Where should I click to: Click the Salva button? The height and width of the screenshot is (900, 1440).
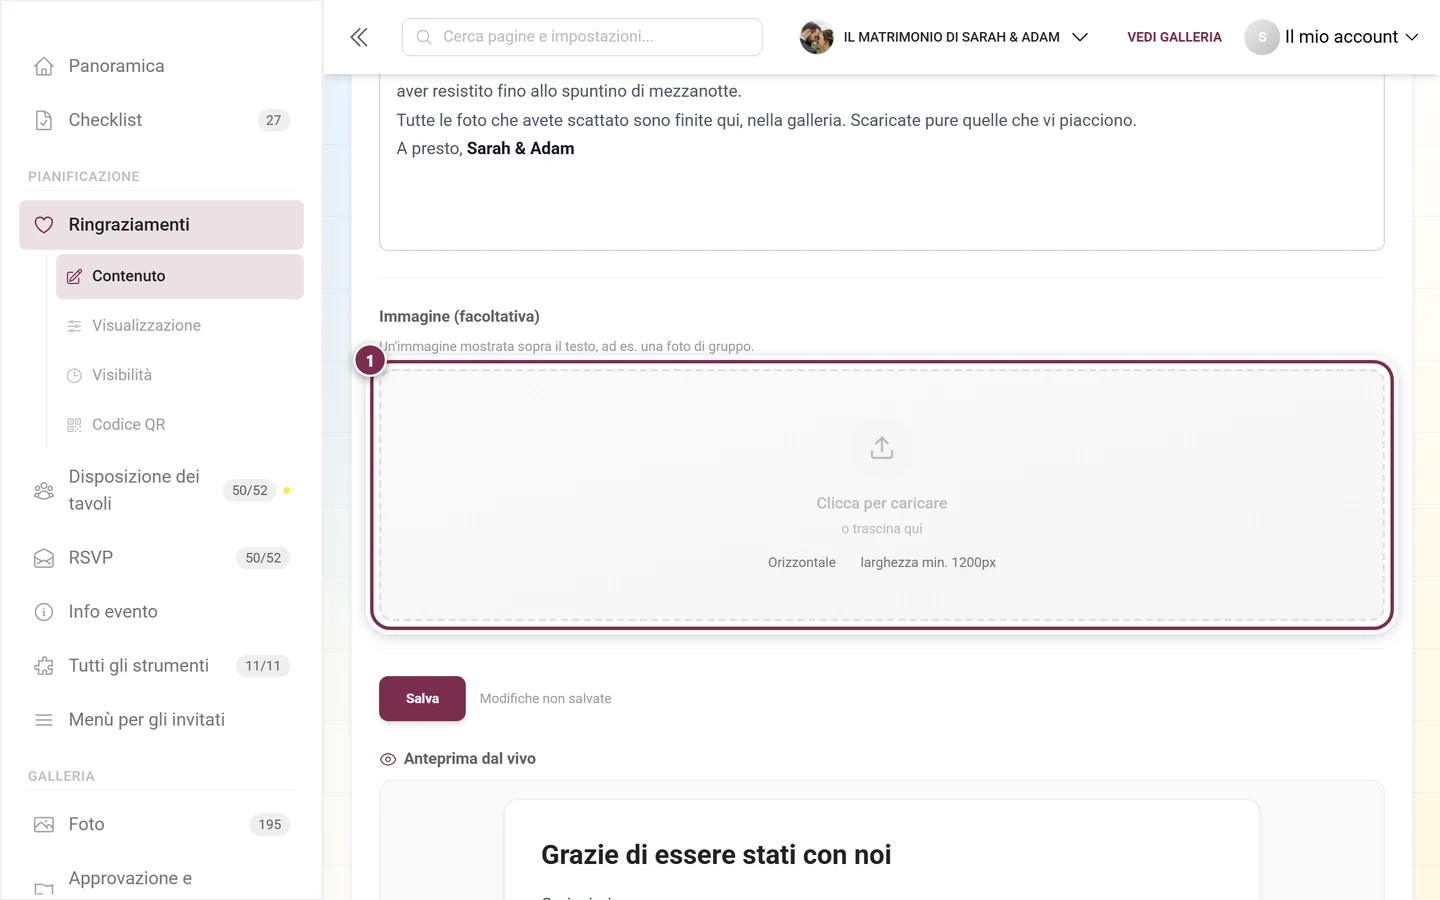click(422, 699)
